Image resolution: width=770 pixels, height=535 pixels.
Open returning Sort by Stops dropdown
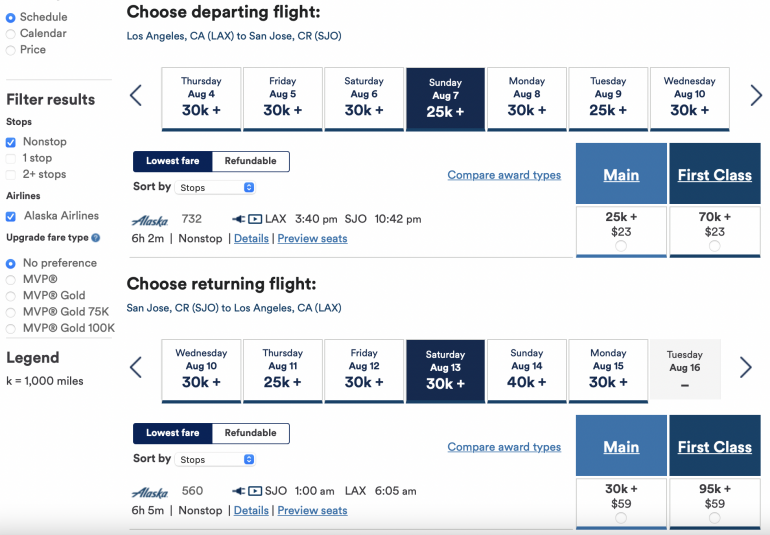[x=216, y=459]
